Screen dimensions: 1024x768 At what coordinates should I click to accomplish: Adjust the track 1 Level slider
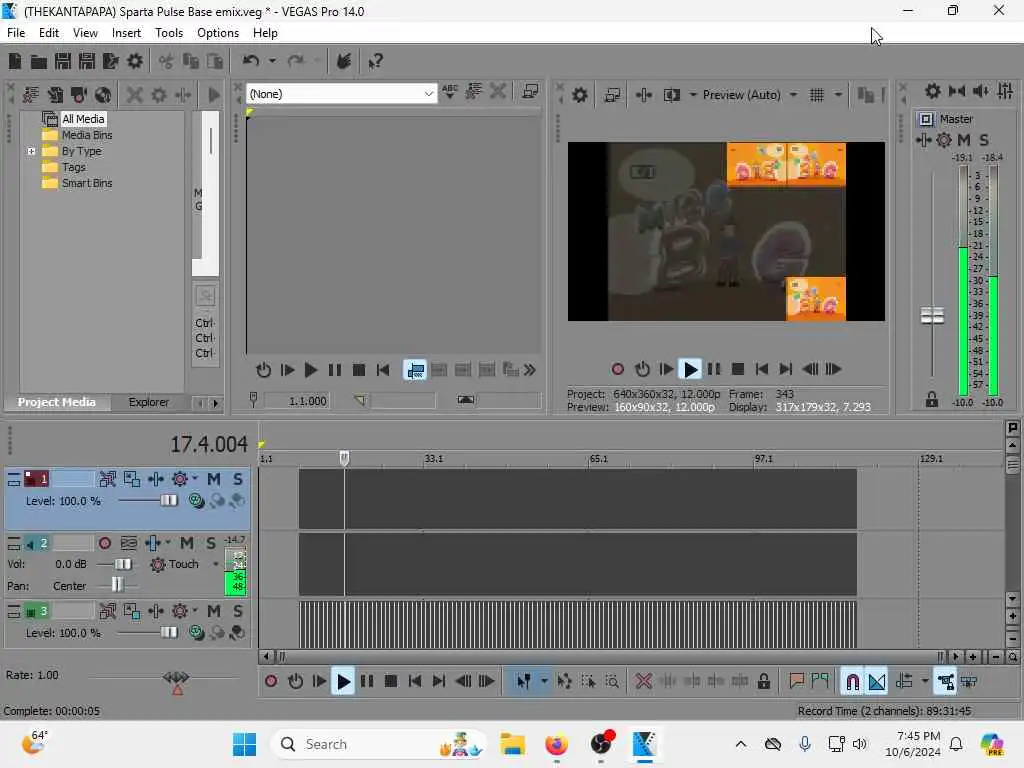click(x=168, y=500)
